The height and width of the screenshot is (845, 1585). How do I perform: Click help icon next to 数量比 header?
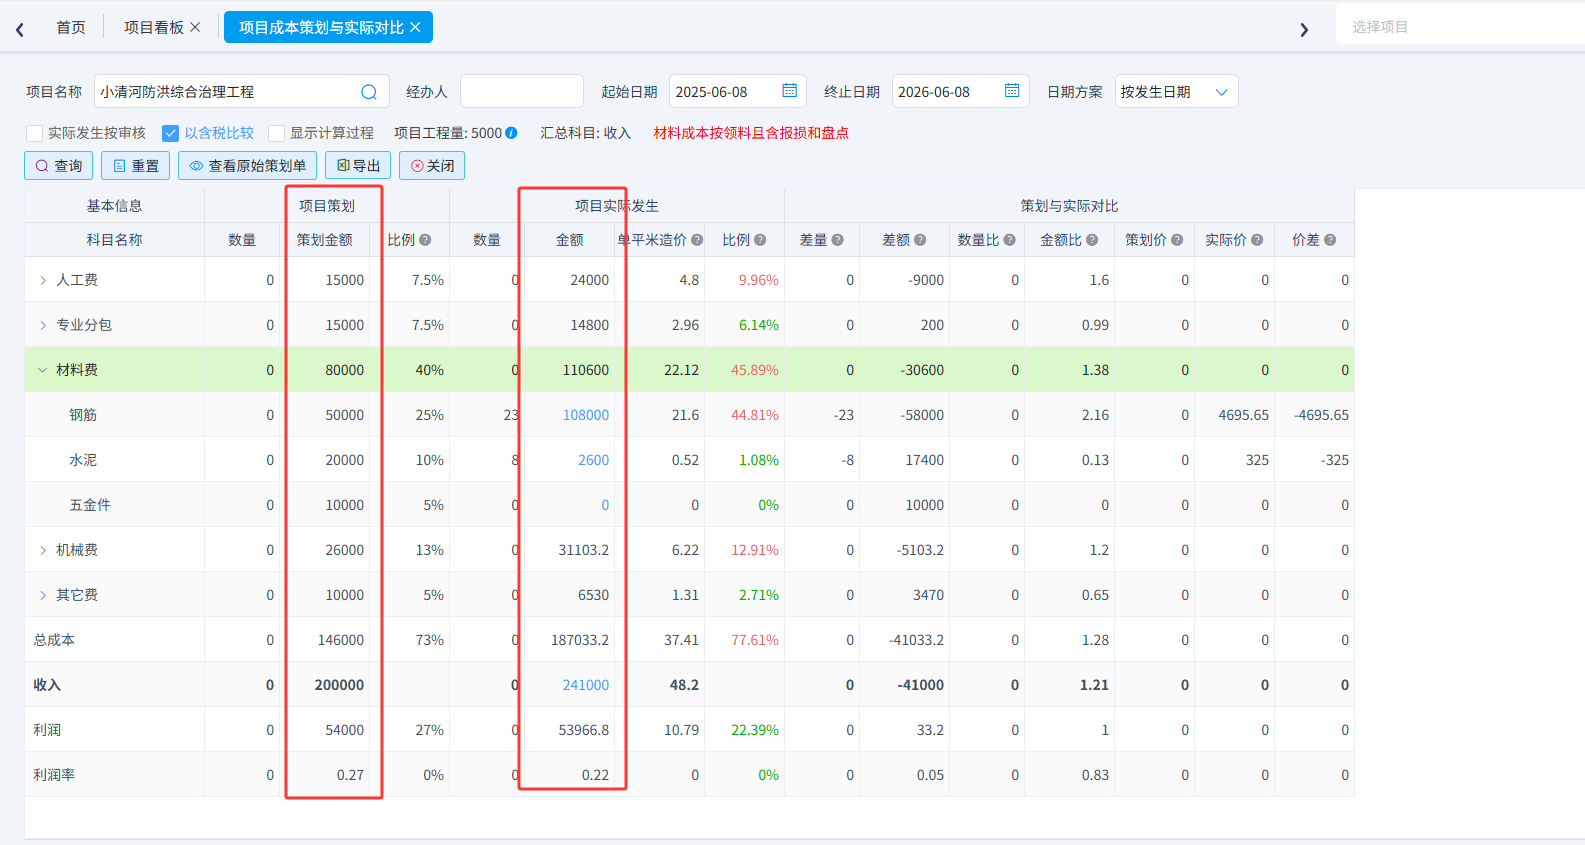pyautogui.click(x=1010, y=240)
